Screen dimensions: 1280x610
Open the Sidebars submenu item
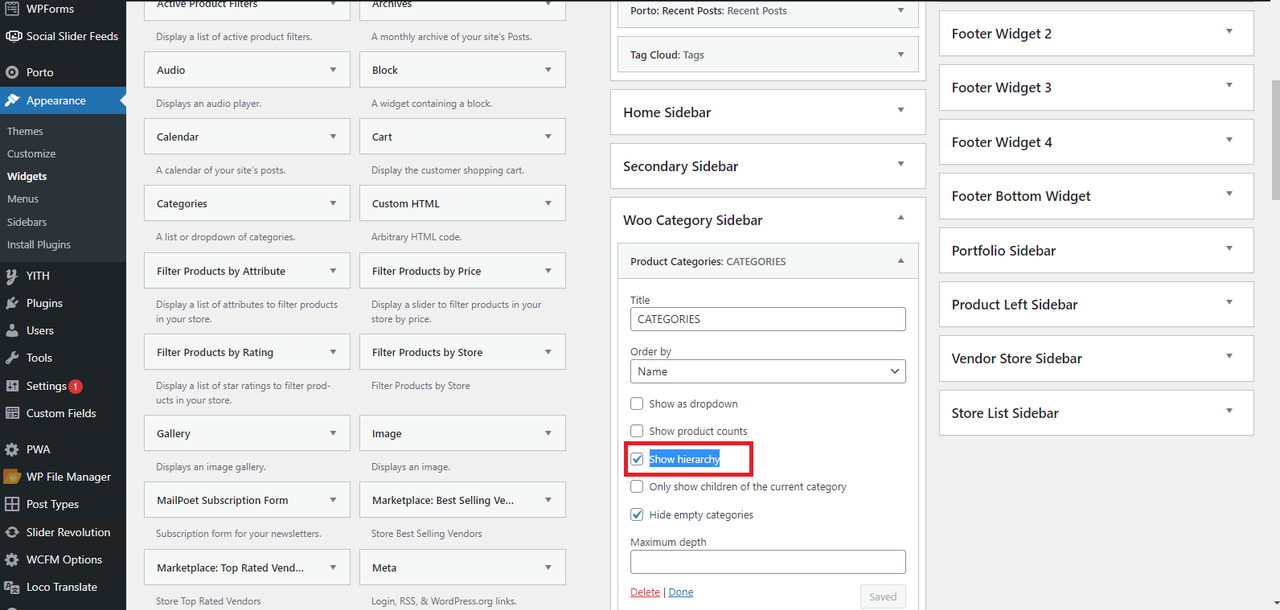point(27,222)
